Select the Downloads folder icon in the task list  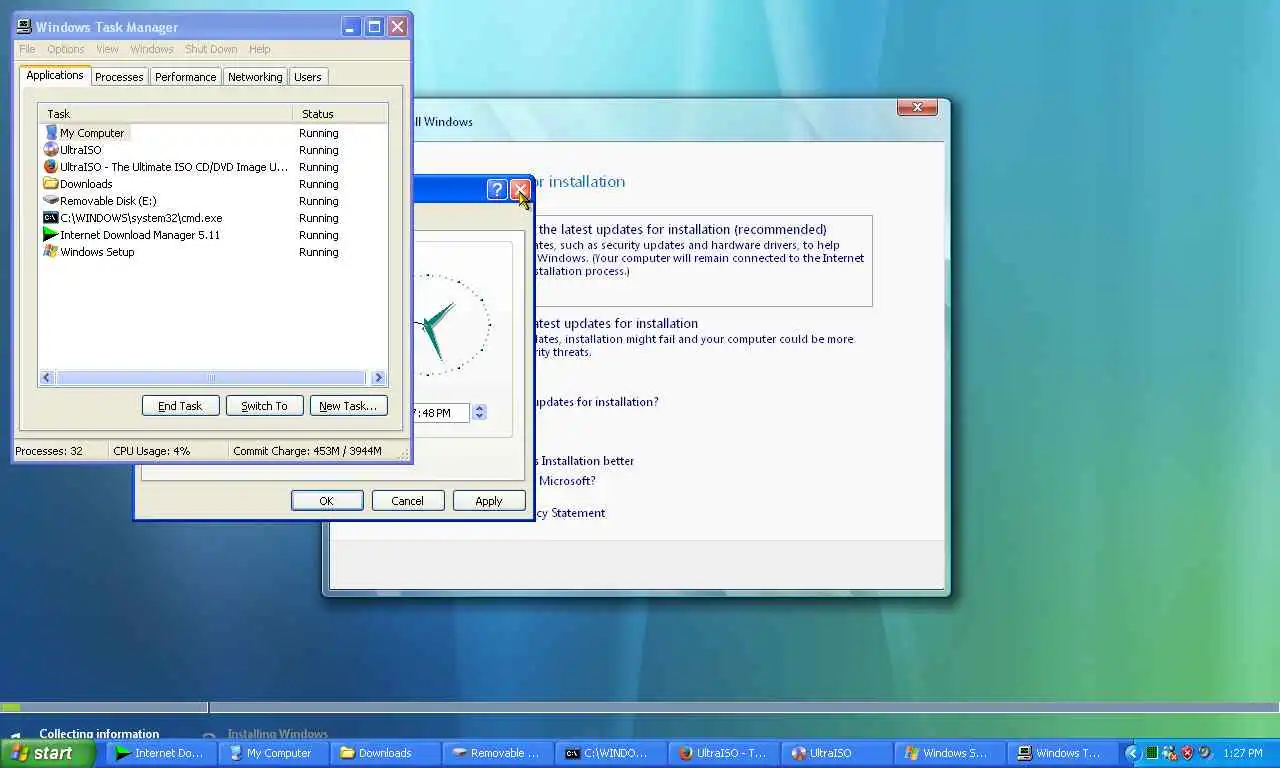[51, 184]
